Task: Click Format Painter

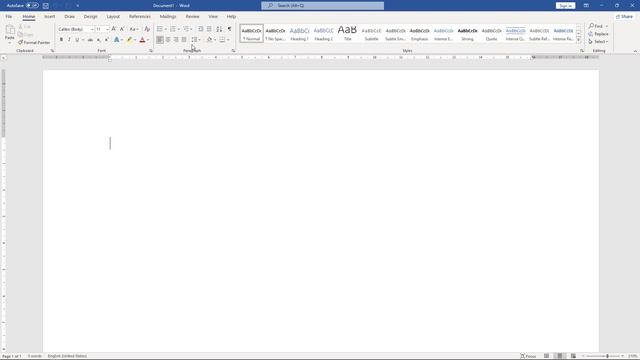Action: point(34,42)
